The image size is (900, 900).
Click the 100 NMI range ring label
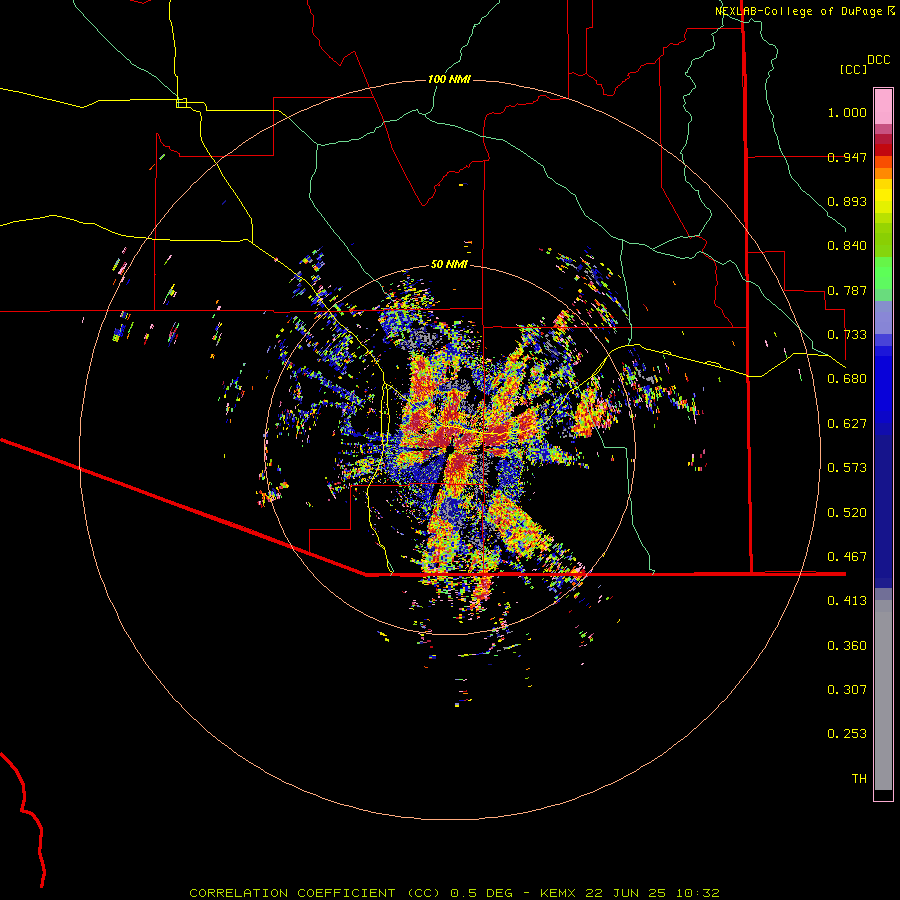click(449, 79)
